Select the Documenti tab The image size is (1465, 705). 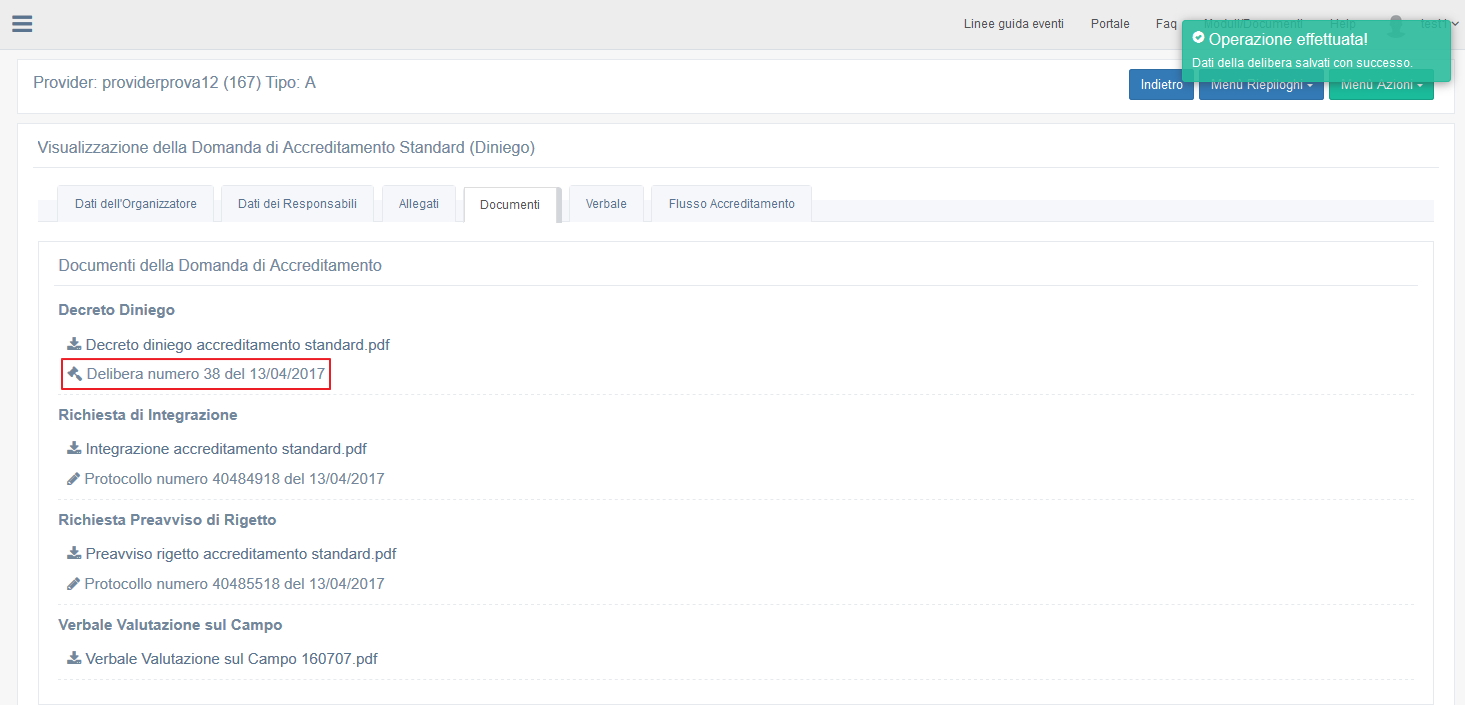pyautogui.click(x=510, y=205)
